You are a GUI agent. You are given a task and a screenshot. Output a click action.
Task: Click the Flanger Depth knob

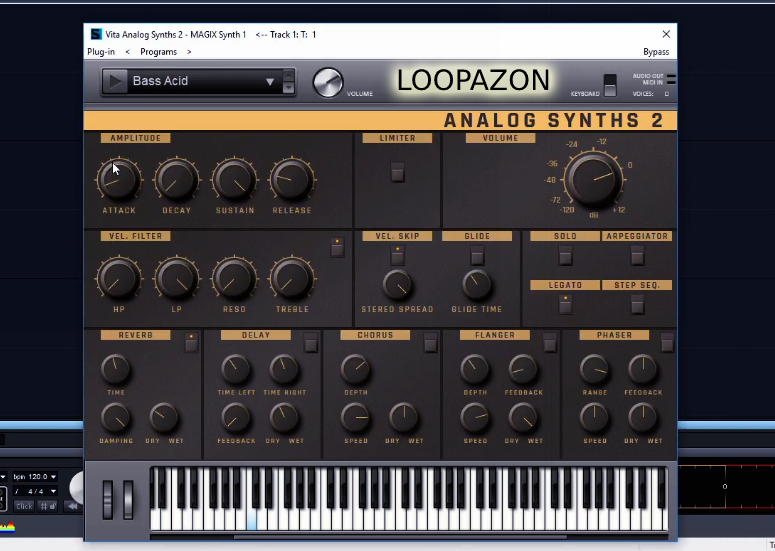click(475, 370)
